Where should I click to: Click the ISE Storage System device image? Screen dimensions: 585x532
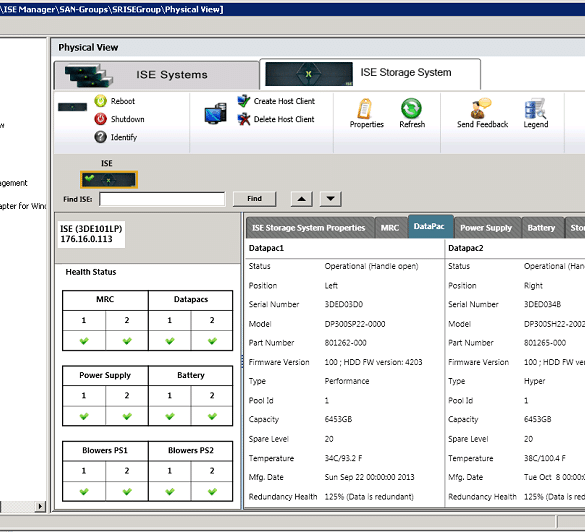[x=309, y=74]
